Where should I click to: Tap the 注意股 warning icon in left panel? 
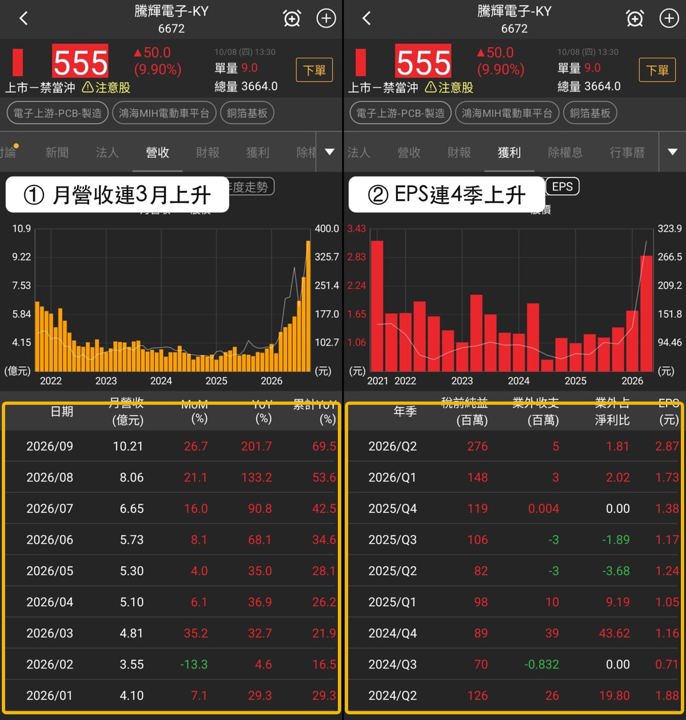pos(88,87)
